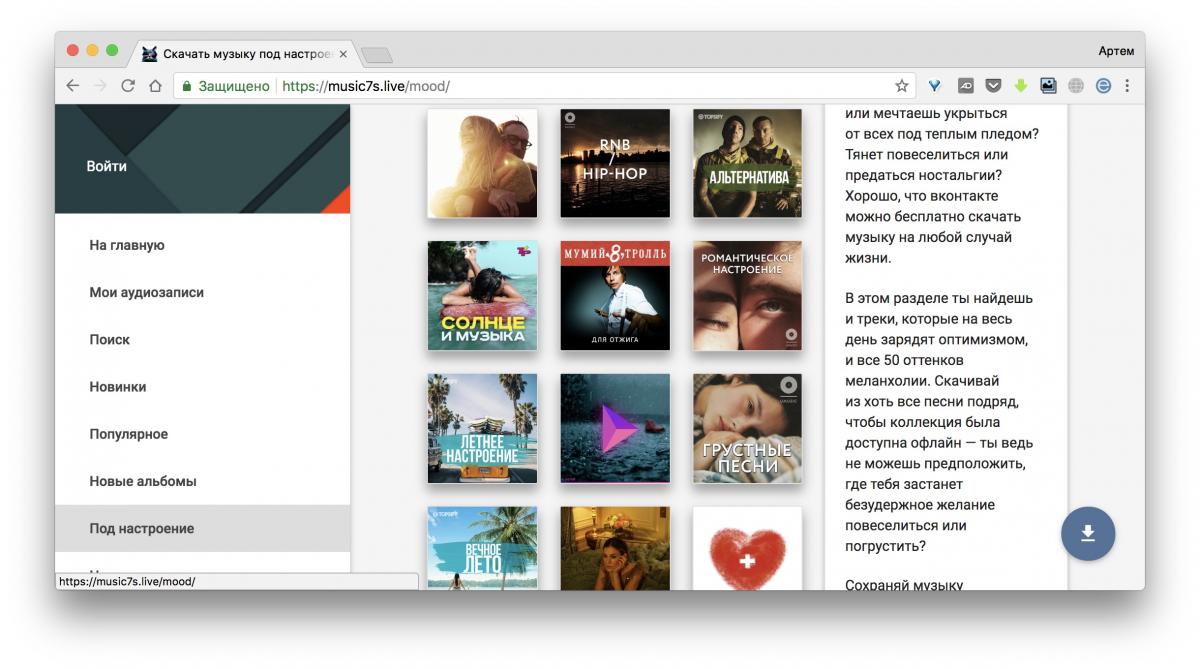Reload the page with the refresh icon
This screenshot has height=669, width=1200.
(128, 86)
